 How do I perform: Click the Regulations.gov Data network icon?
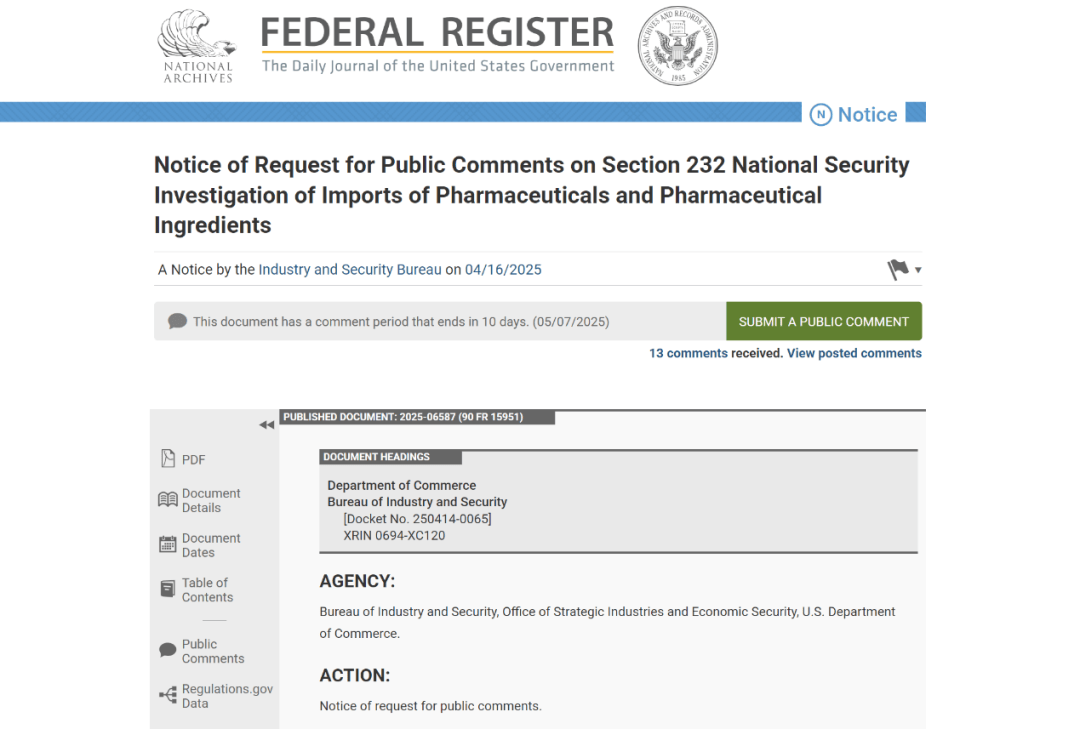click(x=168, y=695)
